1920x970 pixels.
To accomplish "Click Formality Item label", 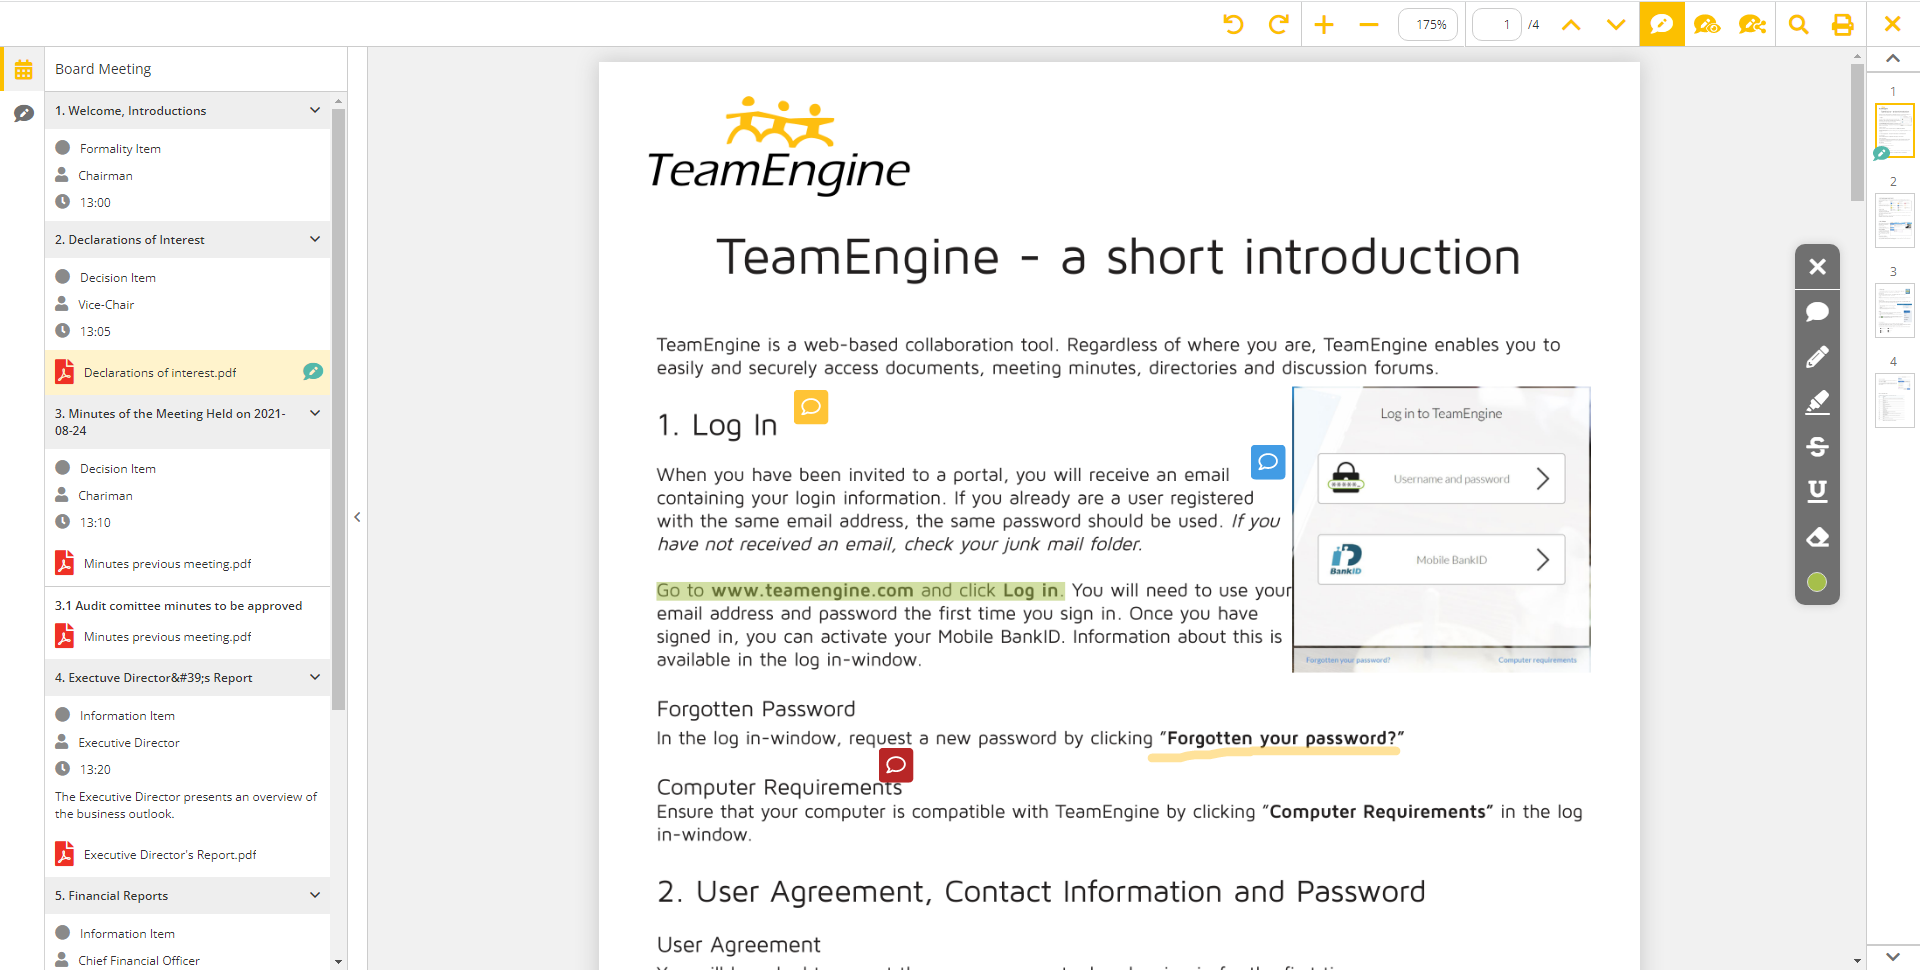I will point(120,148).
